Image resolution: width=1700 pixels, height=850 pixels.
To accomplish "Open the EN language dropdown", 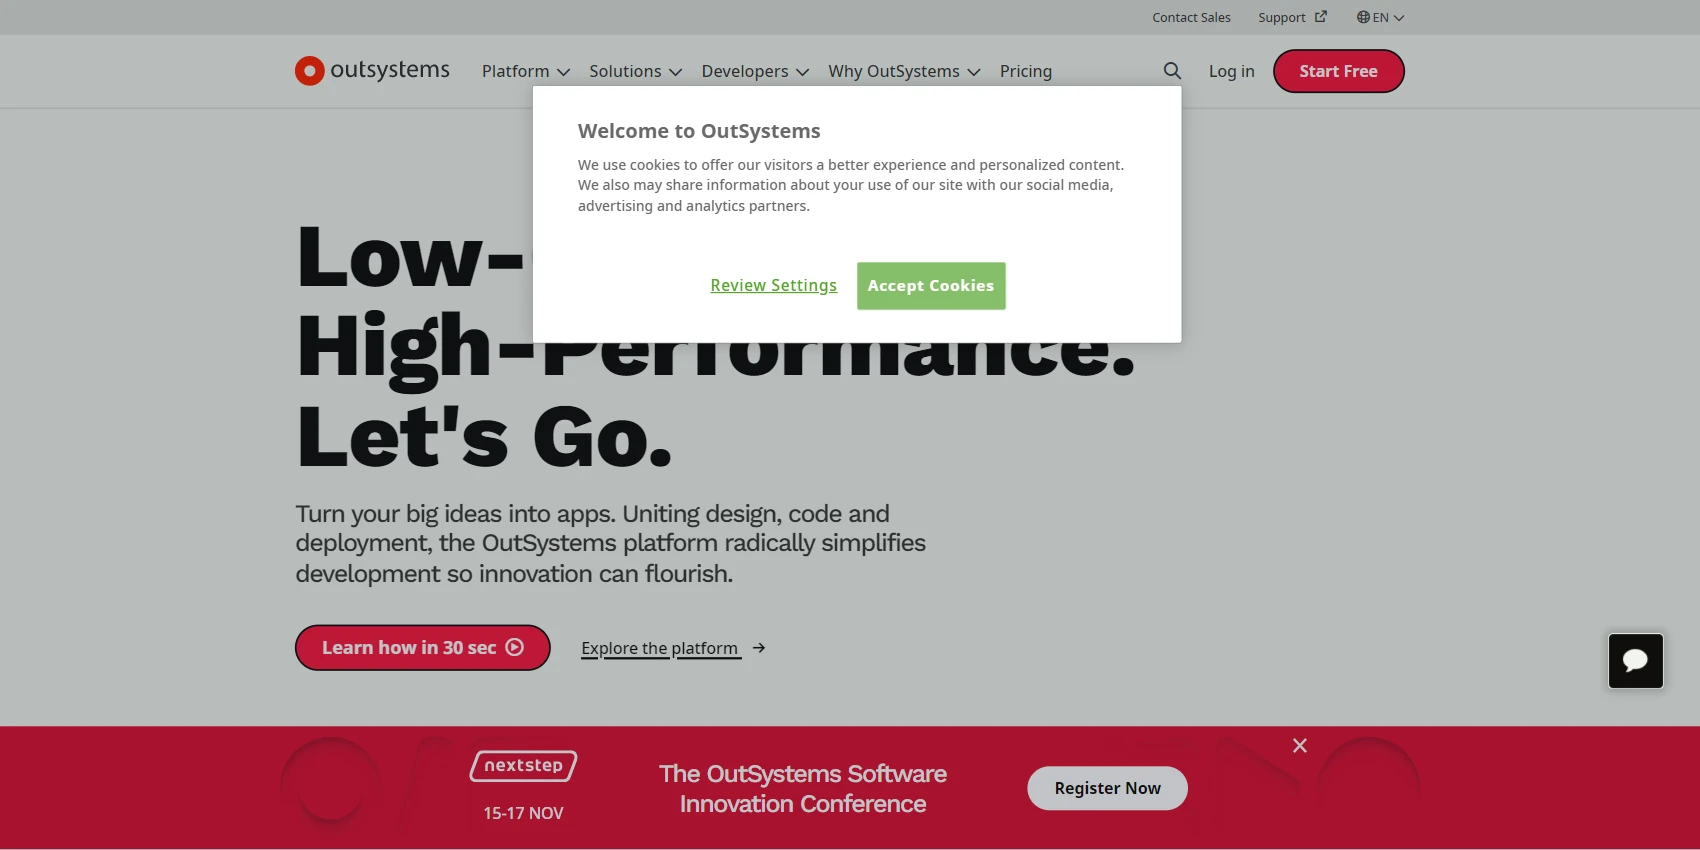I will pos(1381,17).
